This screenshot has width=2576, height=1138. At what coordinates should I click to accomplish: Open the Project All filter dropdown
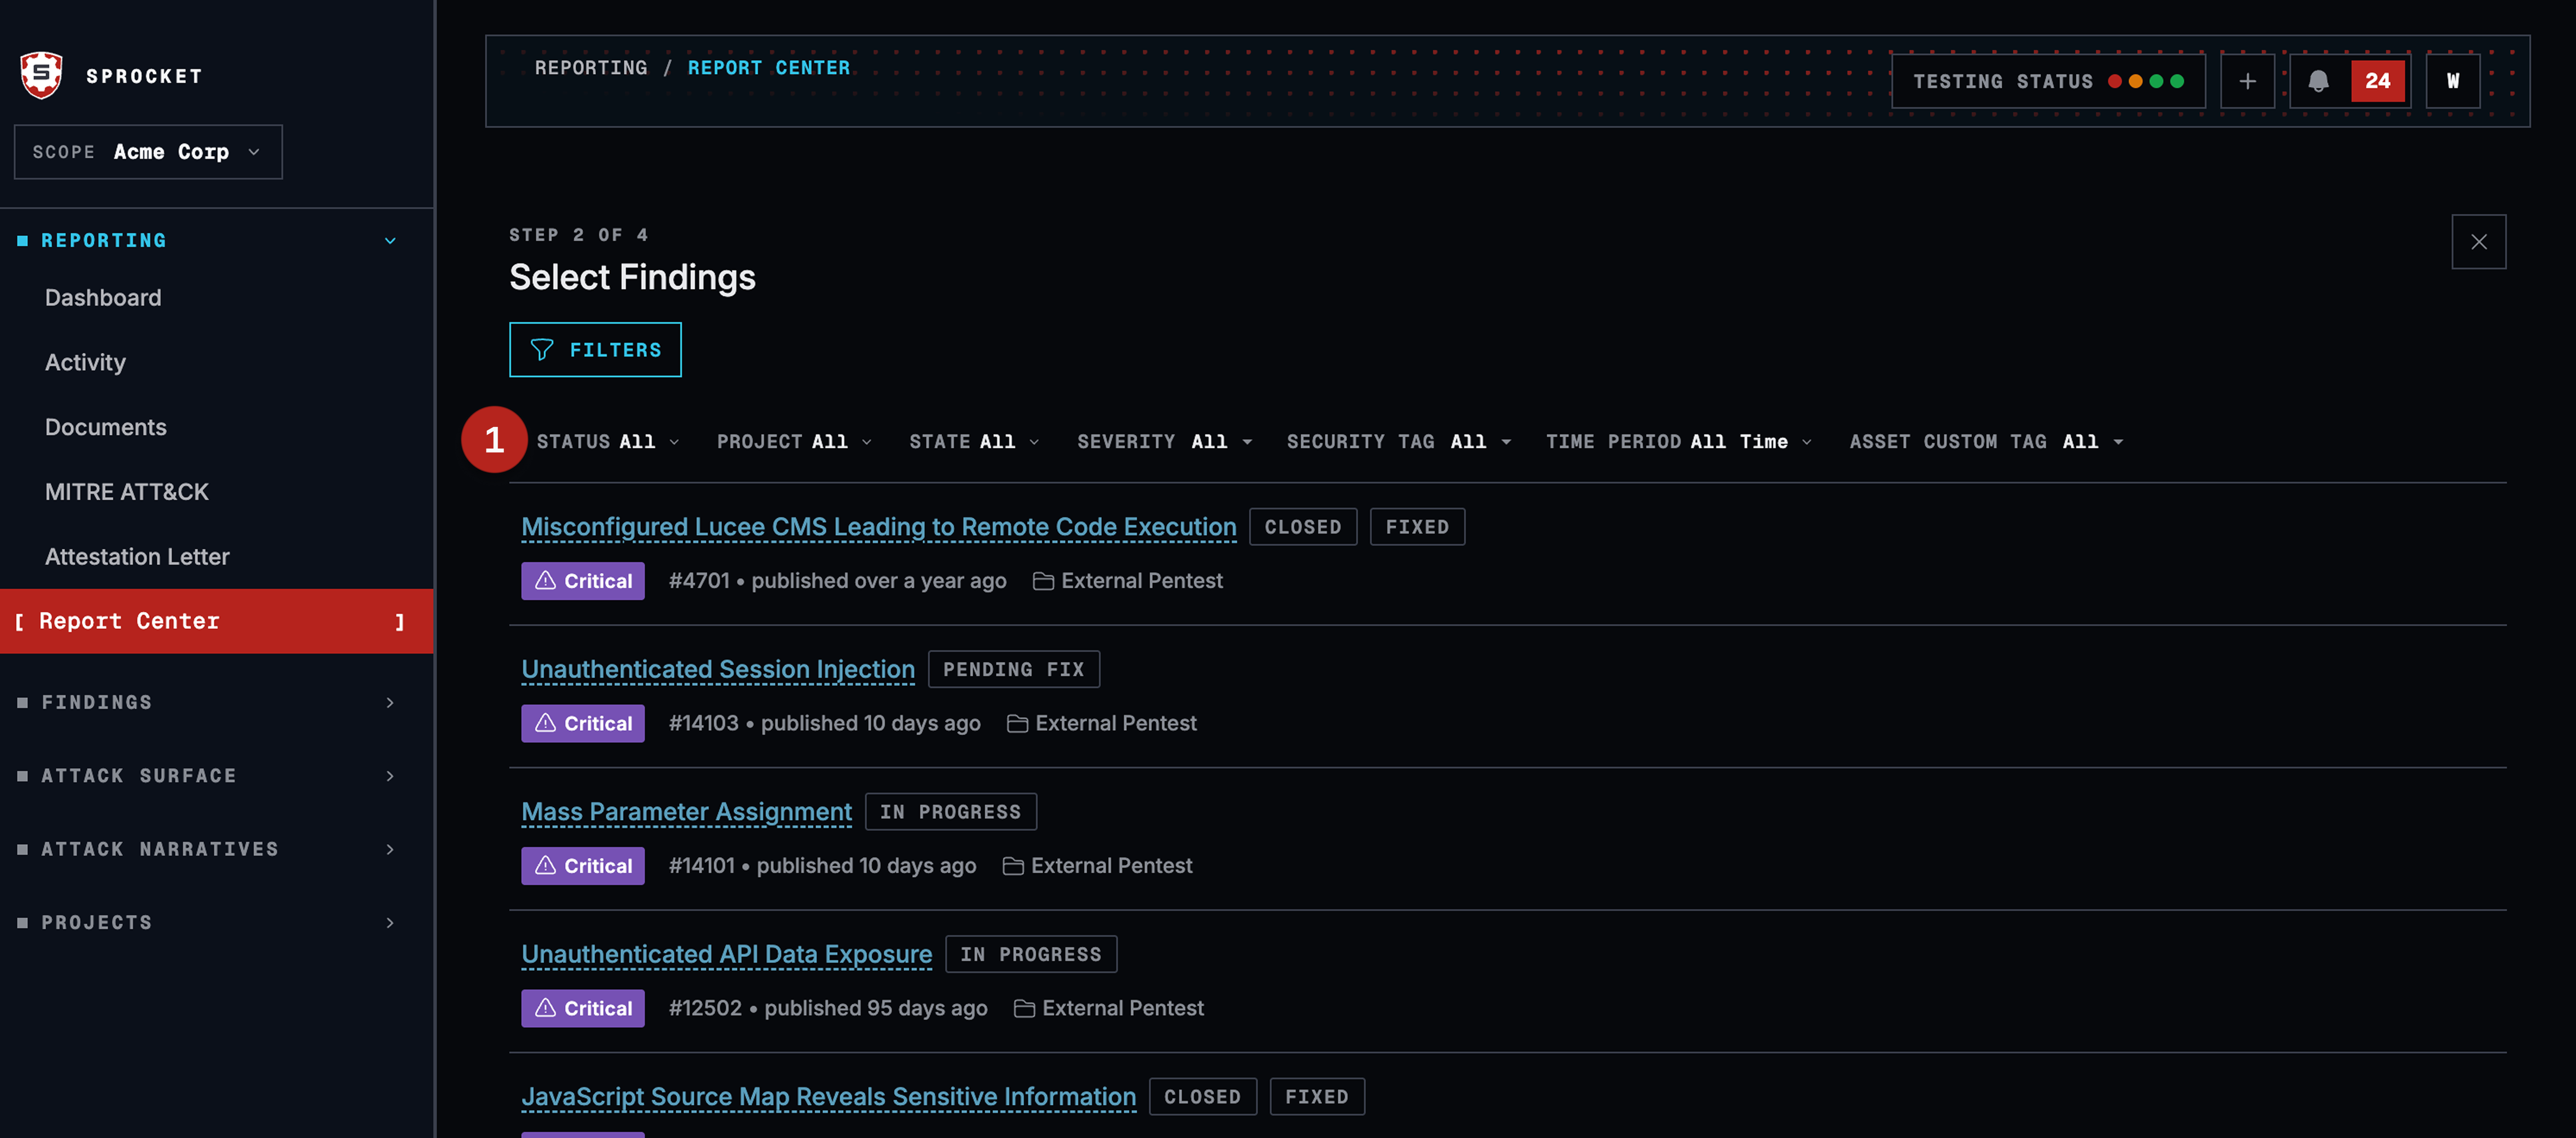pyautogui.click(x=795, y=441)
